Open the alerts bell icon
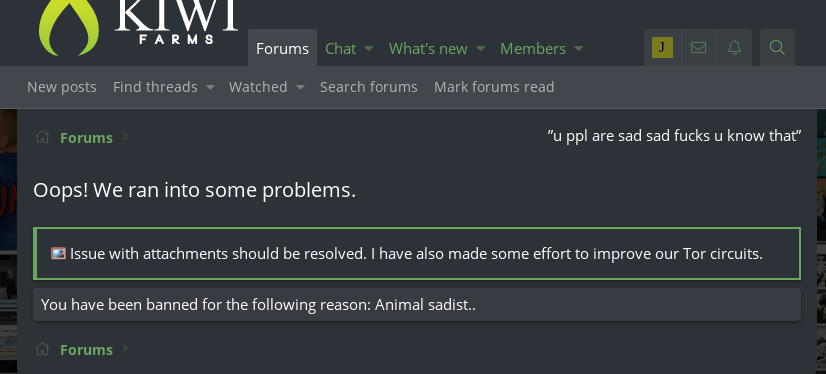This screenshot has height=374, width=826. [x=734, y=48]
